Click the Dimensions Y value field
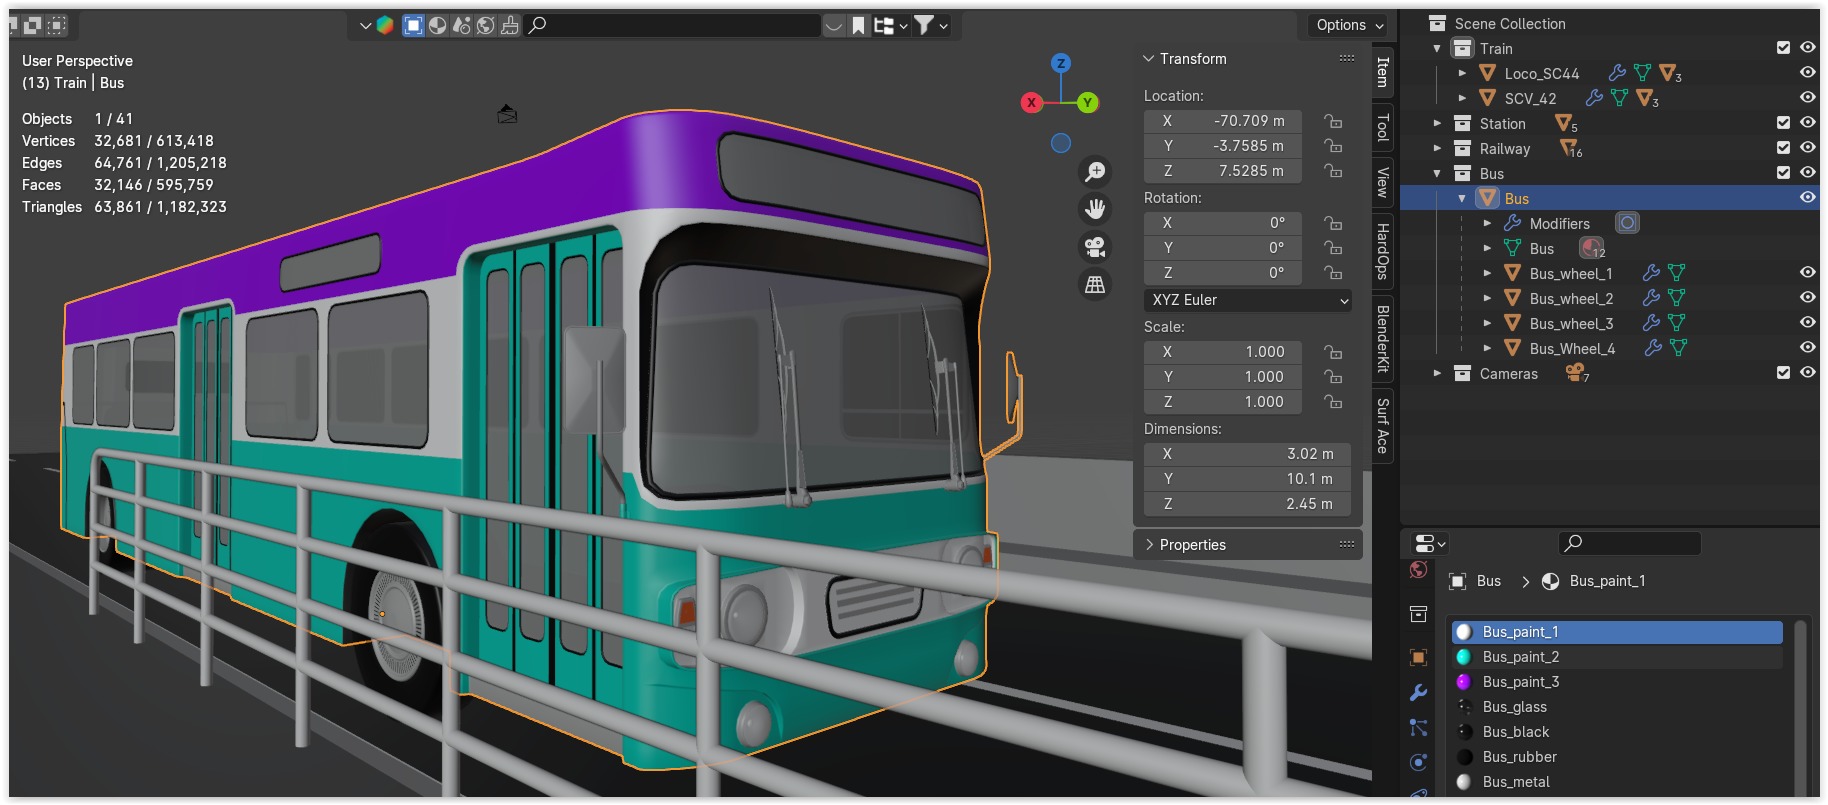The width and height of the screenshot is (1828, 805). (1248, 479)
